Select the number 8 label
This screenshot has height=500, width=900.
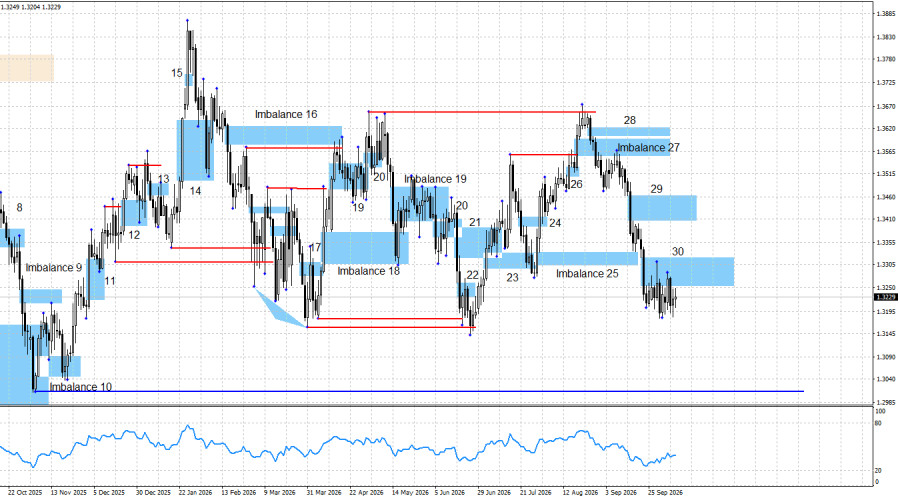20,208
